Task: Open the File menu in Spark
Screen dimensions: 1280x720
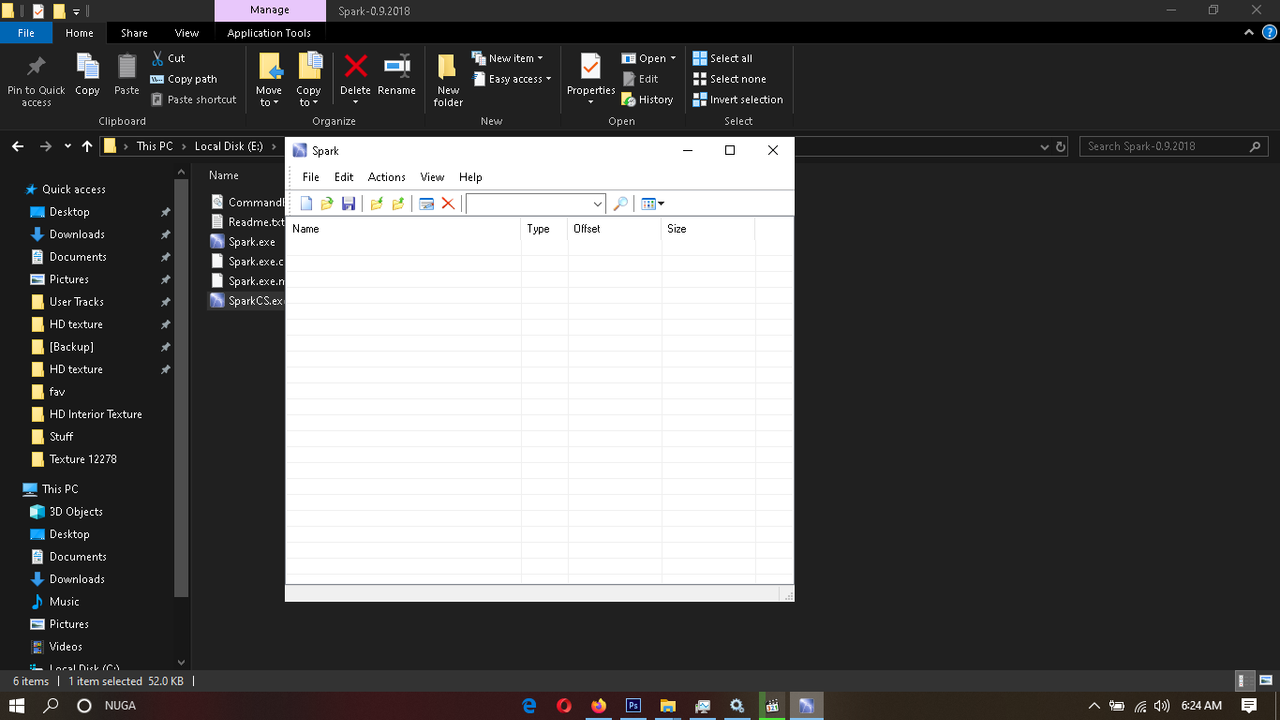Action: [311, 177]
